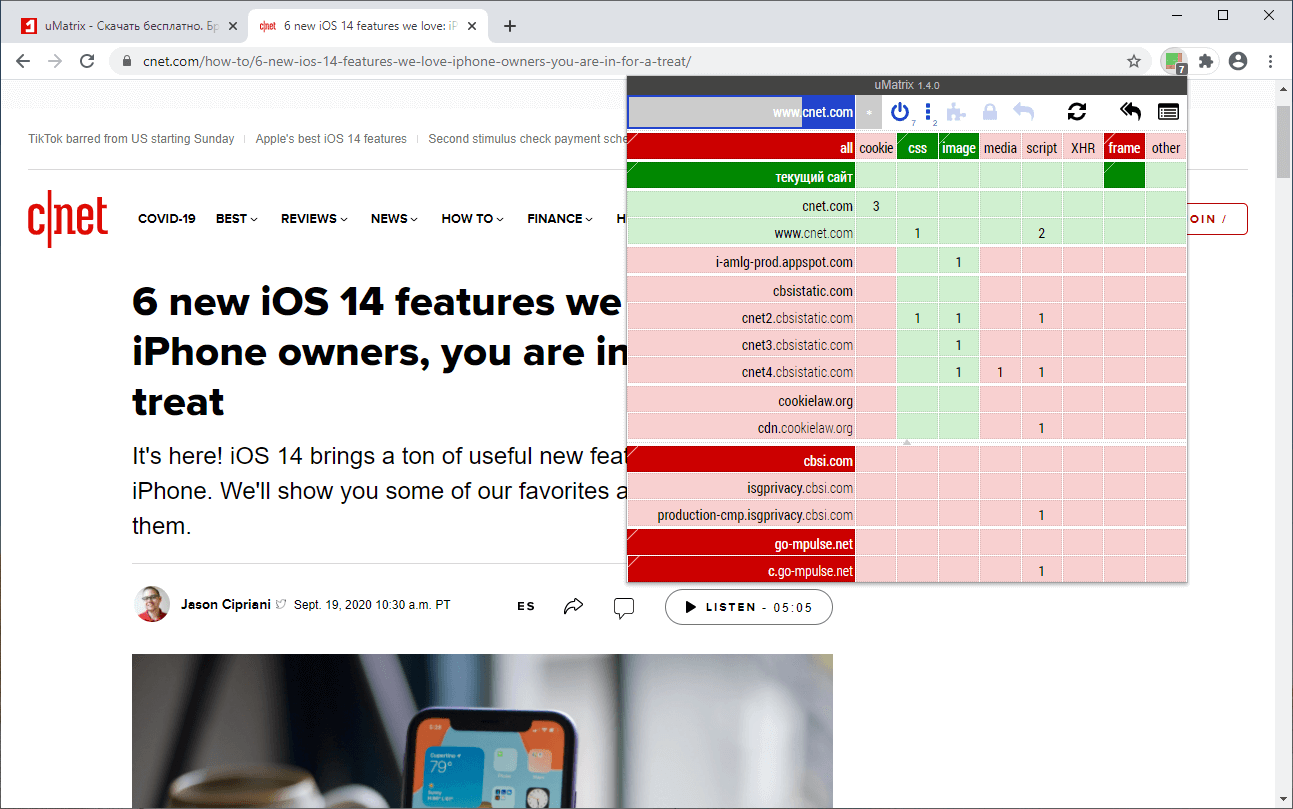Screen dimensions: 1293x809
Task: Click the script cell showing 2 for www.cnet.com
Action: click(1042, 233)
